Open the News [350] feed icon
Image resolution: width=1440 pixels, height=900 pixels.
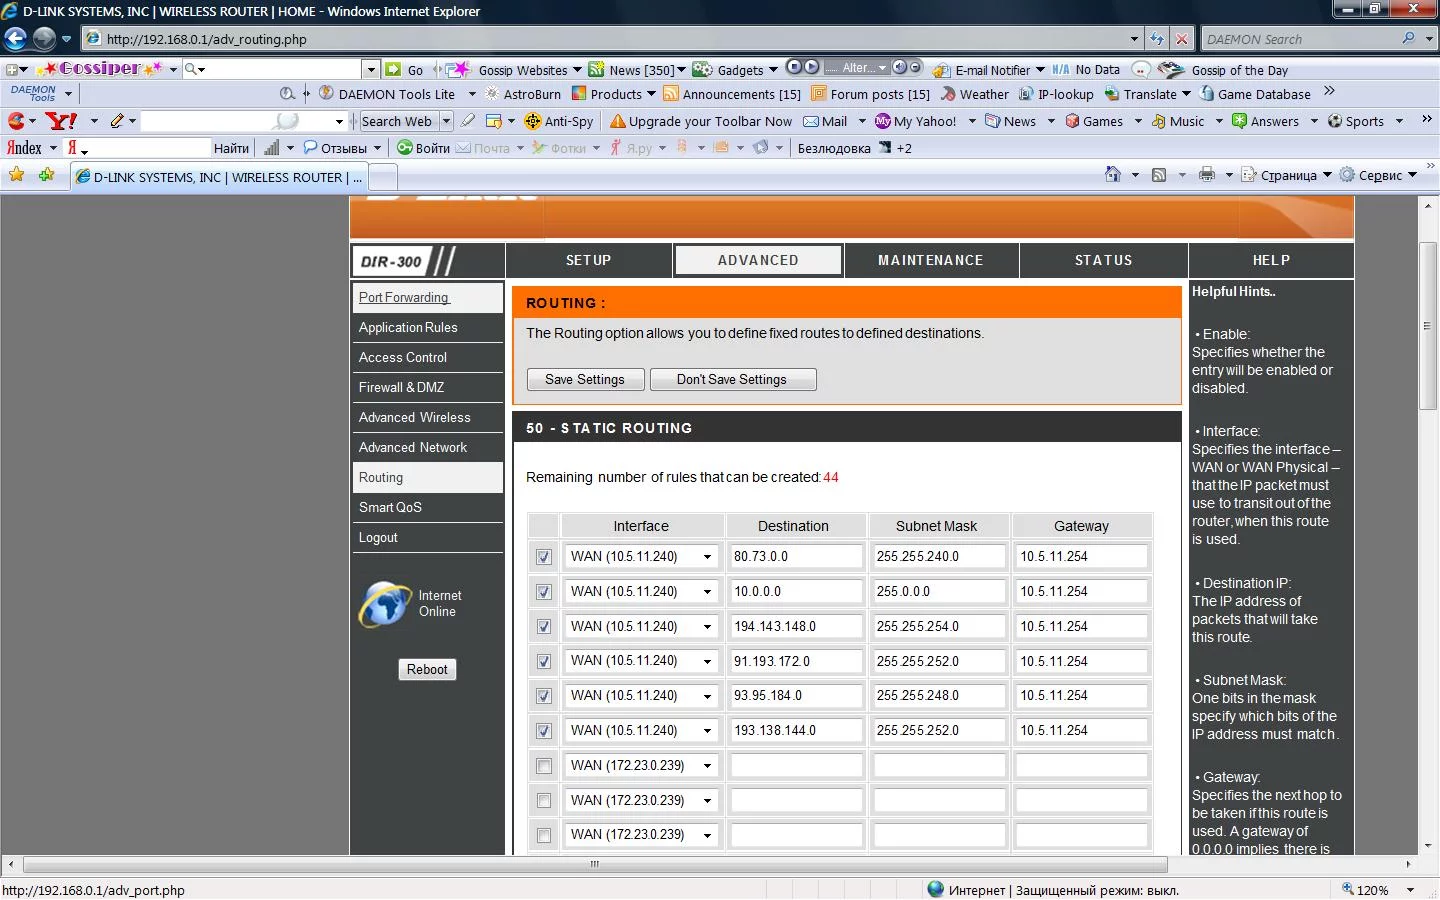[x=596, y=69]
